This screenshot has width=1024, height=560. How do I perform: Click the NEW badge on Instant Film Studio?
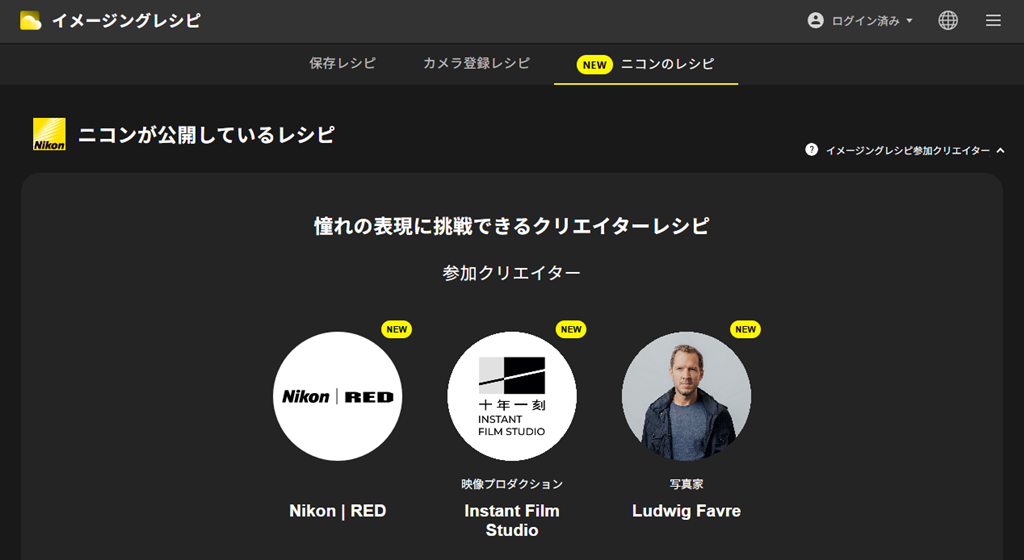(x=571, y=330)
